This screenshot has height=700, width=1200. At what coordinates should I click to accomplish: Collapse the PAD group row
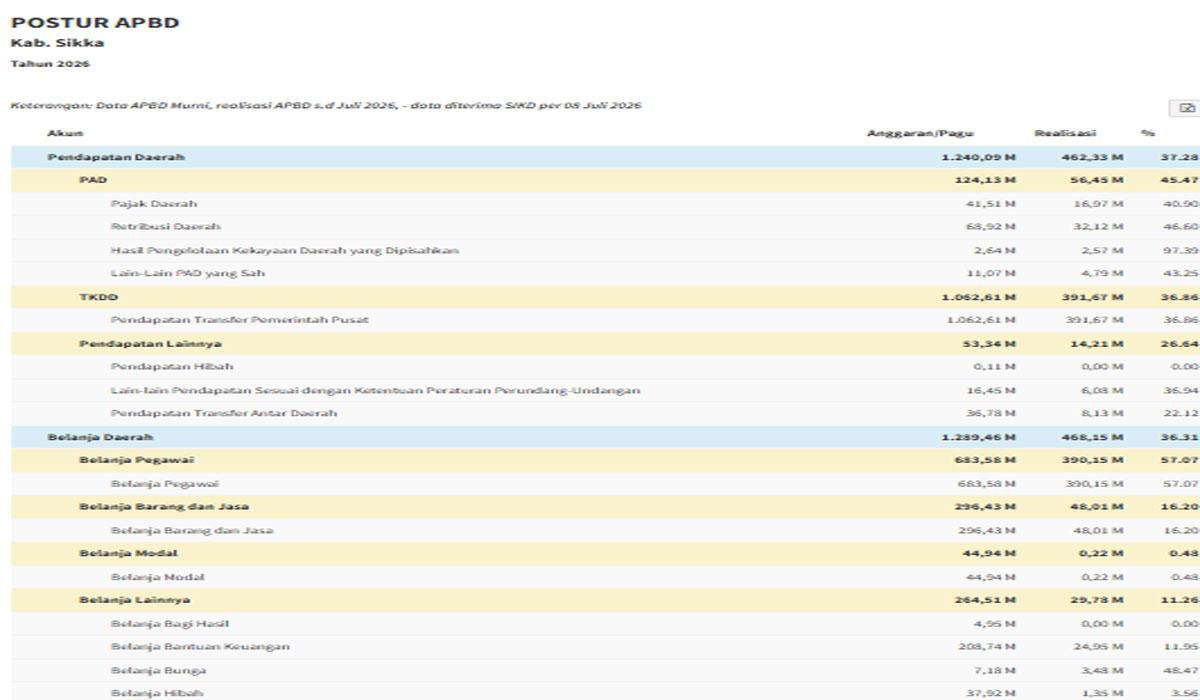[x=606, y=180]
